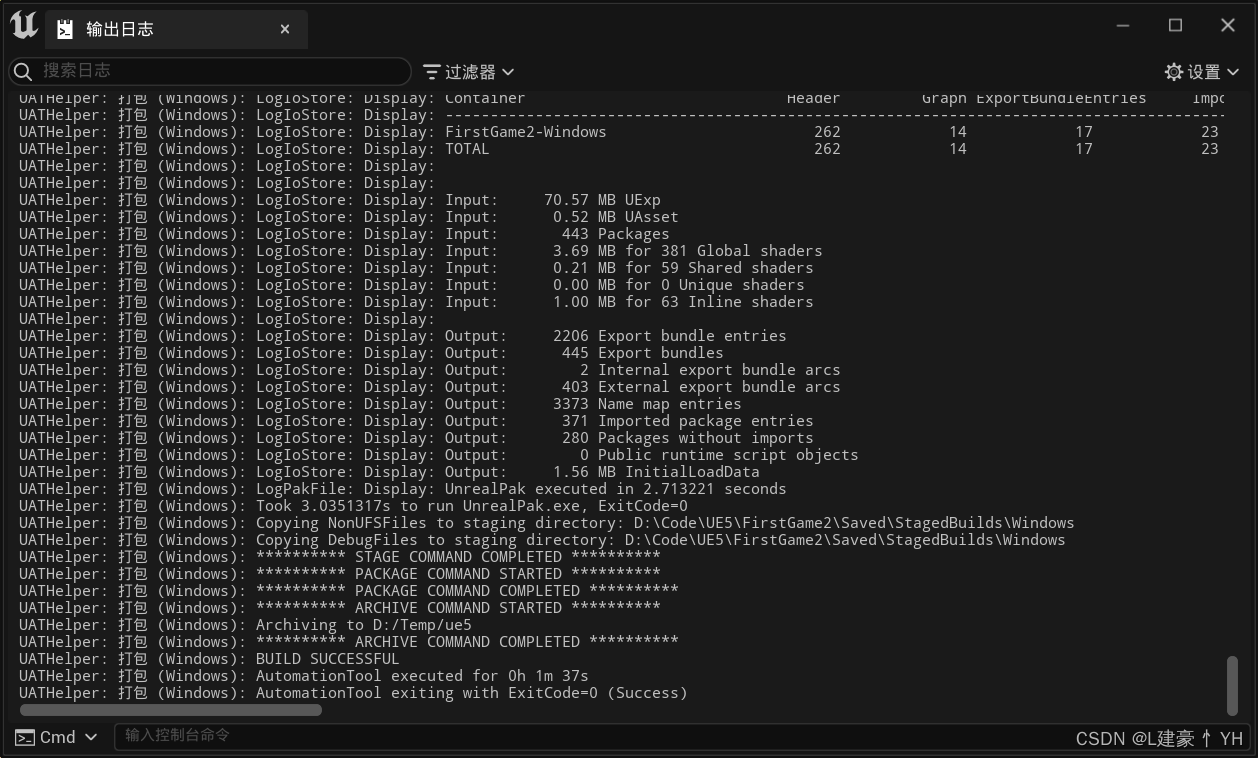Click the PACKAGE COMMAND COMPLETED line
The width and height of the screenshot is (1258, 758).
tap(348, 591)
